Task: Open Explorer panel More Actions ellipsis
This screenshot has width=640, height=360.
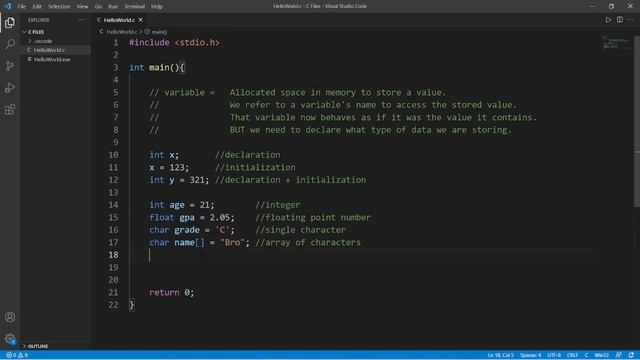Action: tap(81, 20)
